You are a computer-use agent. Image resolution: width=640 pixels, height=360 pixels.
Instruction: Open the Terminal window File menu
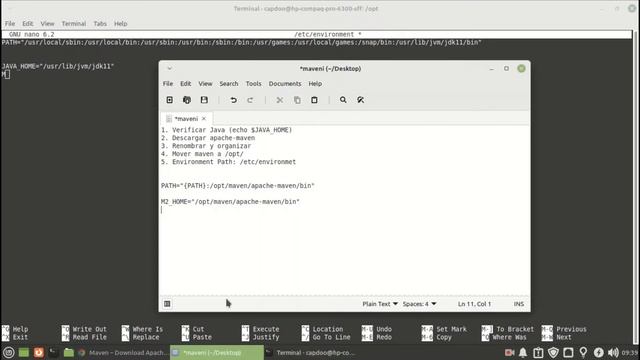click(10, 24)
